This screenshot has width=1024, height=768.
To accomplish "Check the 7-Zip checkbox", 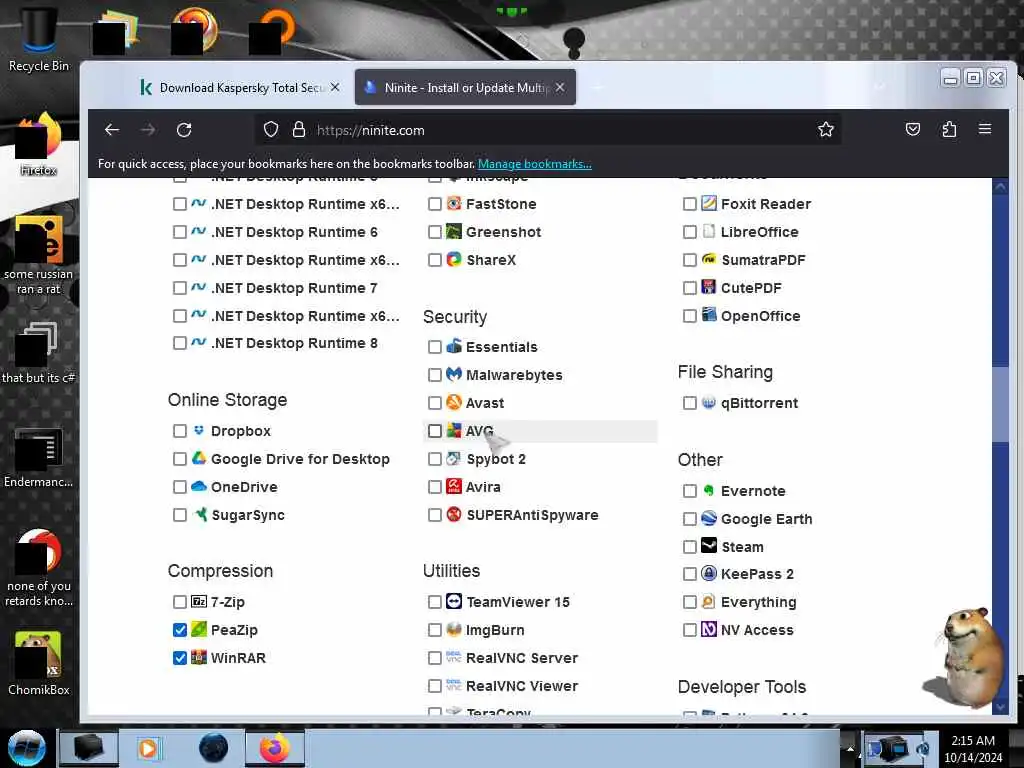I will (180, 601).
